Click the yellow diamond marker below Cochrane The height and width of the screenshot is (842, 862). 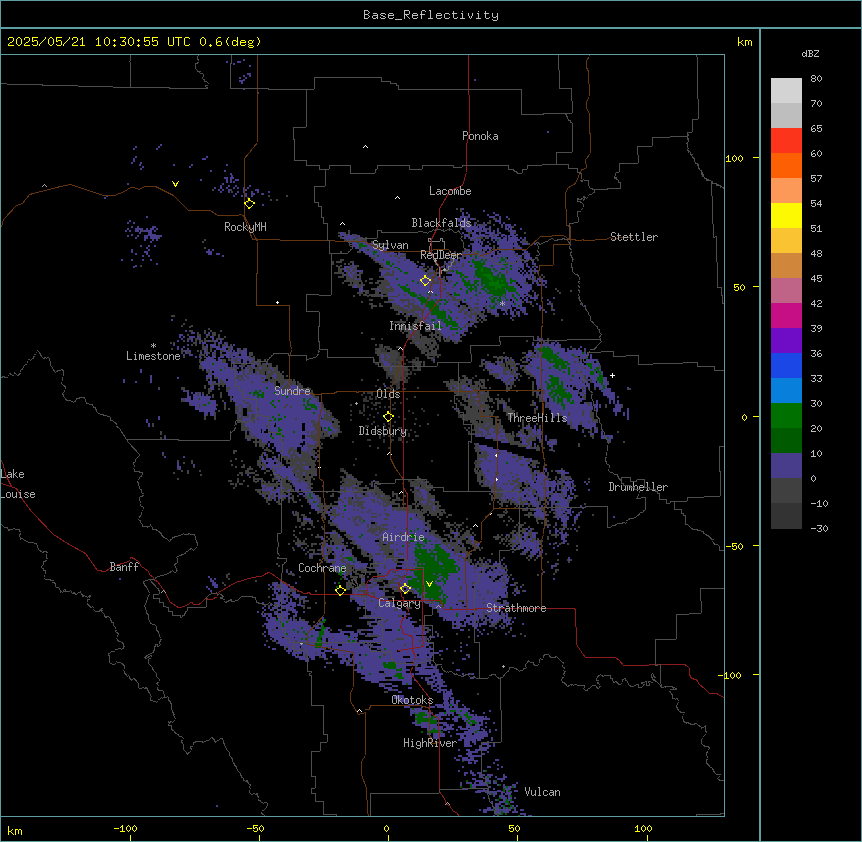point(340,590)
